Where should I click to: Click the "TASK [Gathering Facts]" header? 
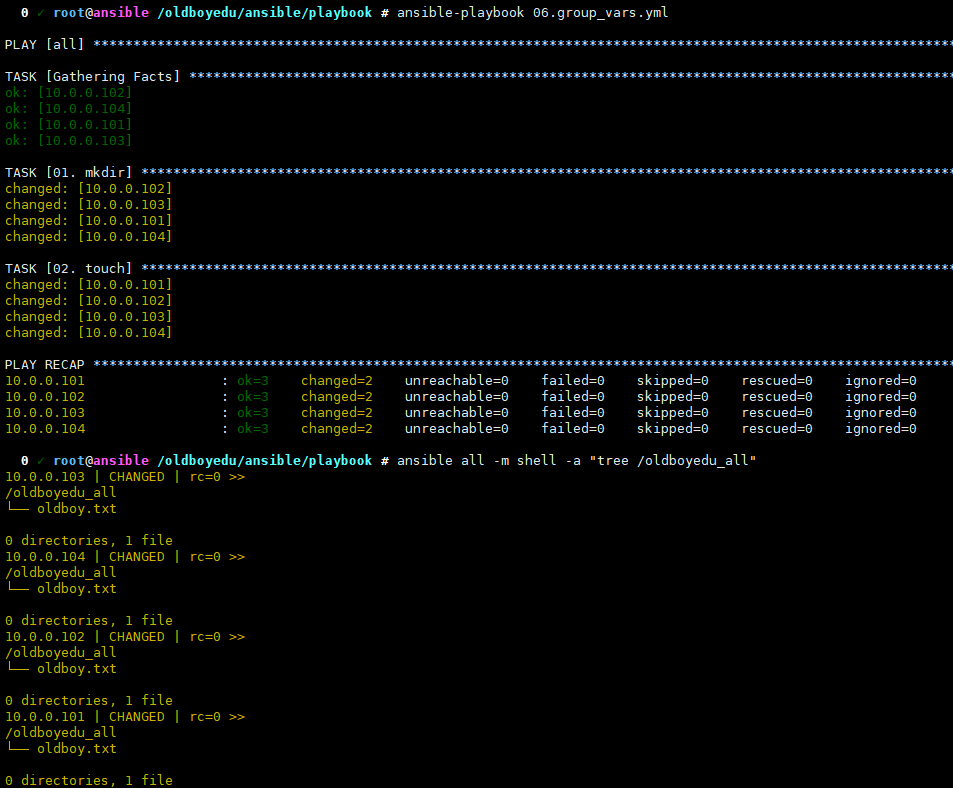[93, 76]
